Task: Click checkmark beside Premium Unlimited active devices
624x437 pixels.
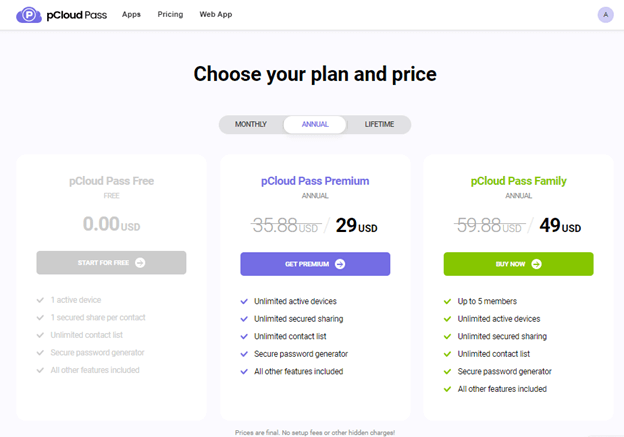Action: [x=244, y=301]
